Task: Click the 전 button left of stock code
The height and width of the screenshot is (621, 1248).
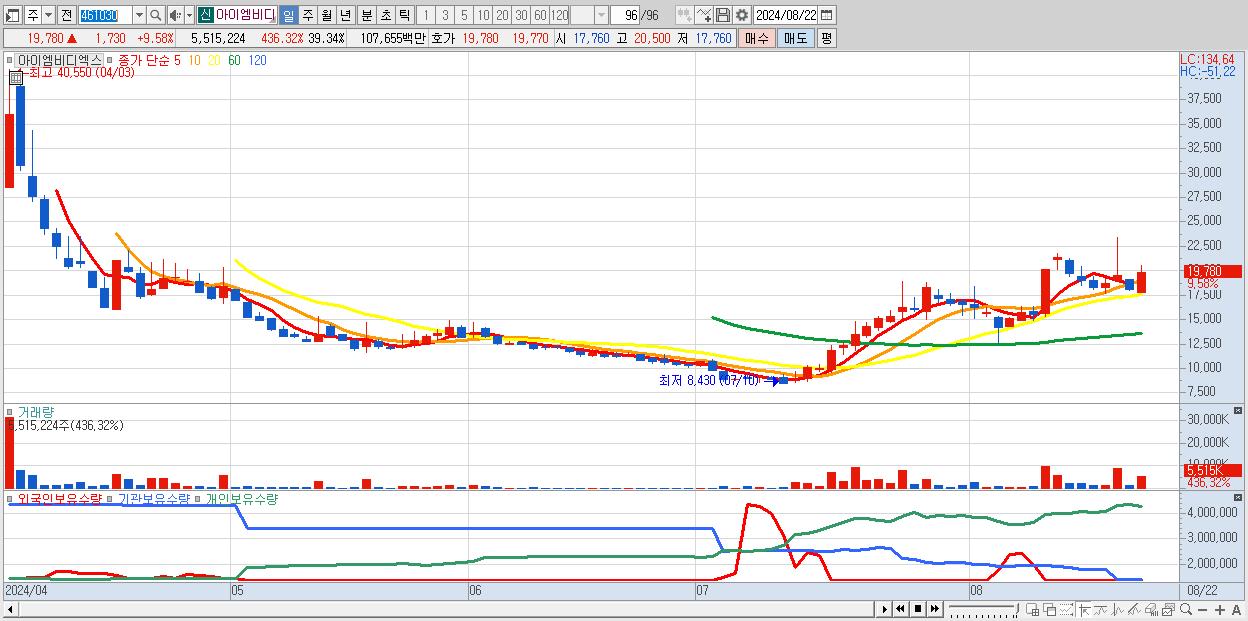Action: tap(66, 15)
